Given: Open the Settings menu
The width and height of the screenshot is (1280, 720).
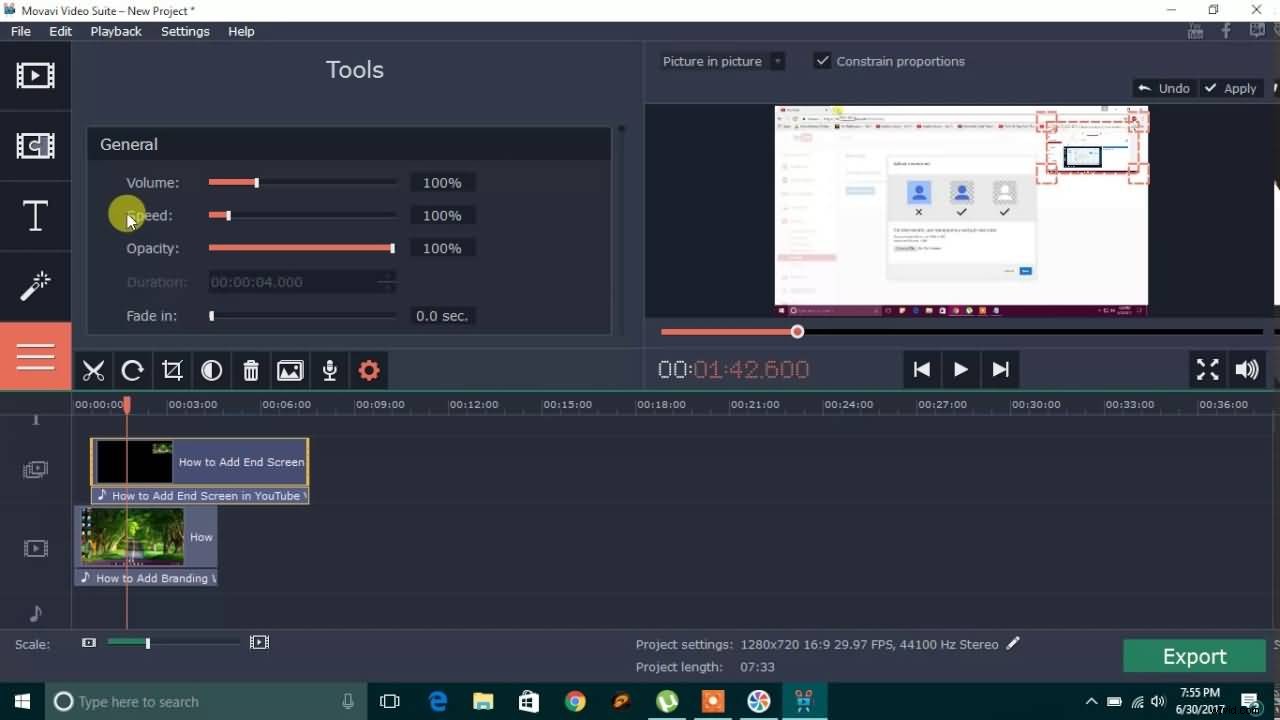Looking at the screenshot, I should pyautogui.click(x=185, y=31).
